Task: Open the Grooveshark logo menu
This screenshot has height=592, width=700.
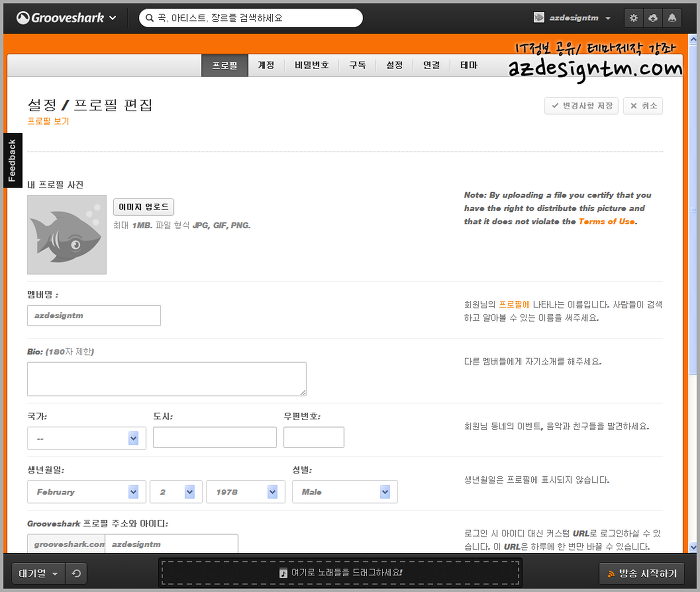Action: [x=67, y=18]
